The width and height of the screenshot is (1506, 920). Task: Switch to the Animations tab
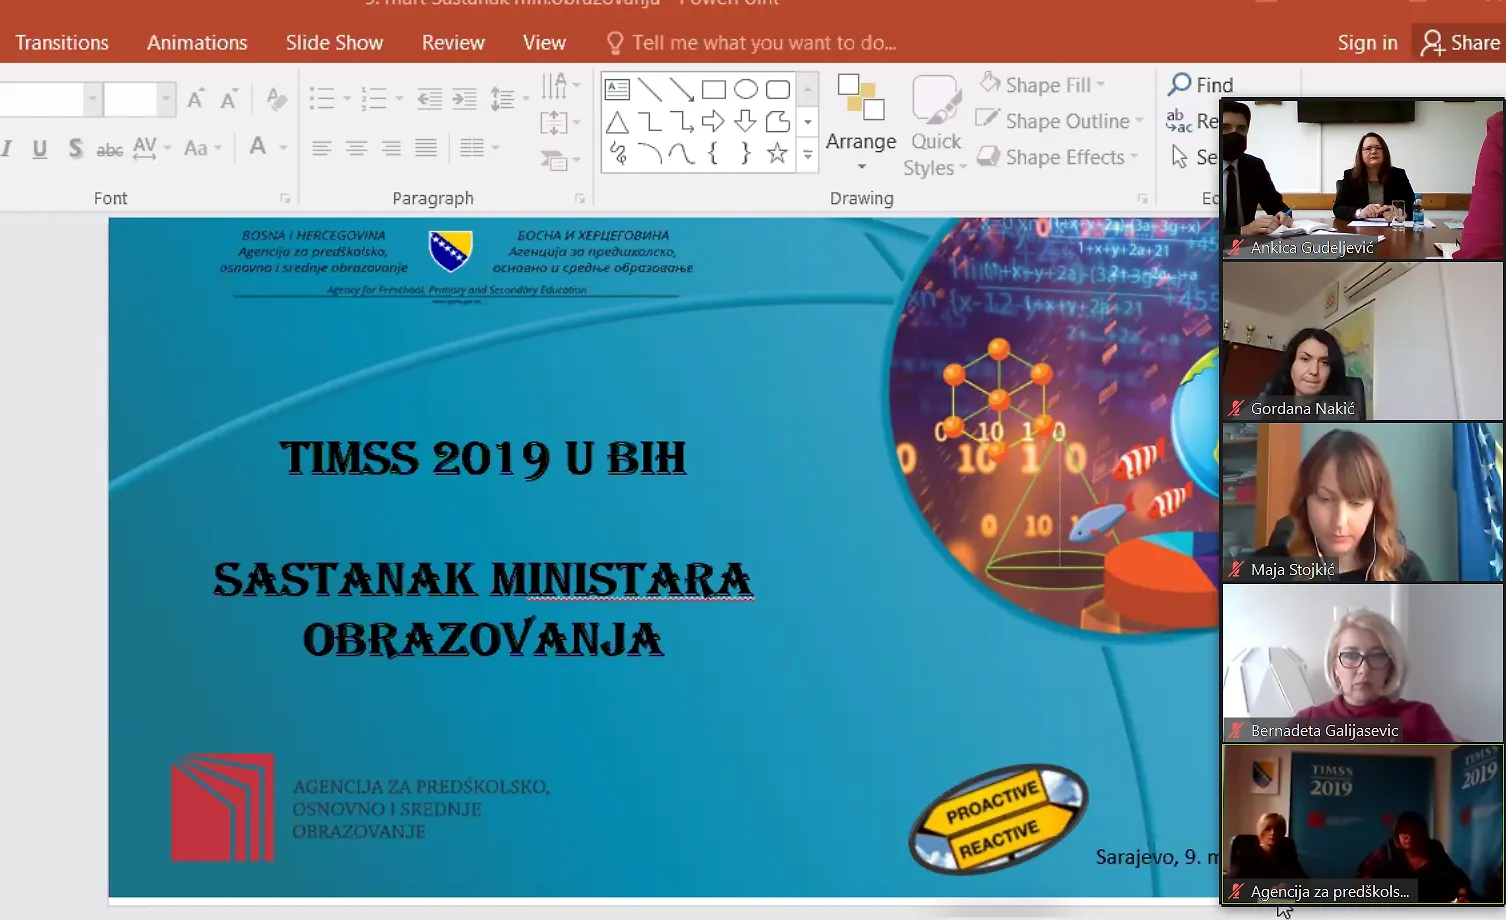[x=197, y=43]
